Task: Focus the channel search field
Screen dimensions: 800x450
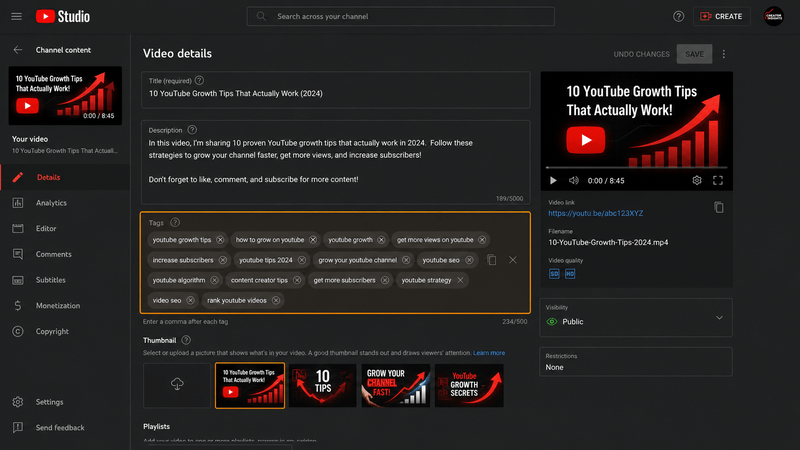Action: point(401,16)
